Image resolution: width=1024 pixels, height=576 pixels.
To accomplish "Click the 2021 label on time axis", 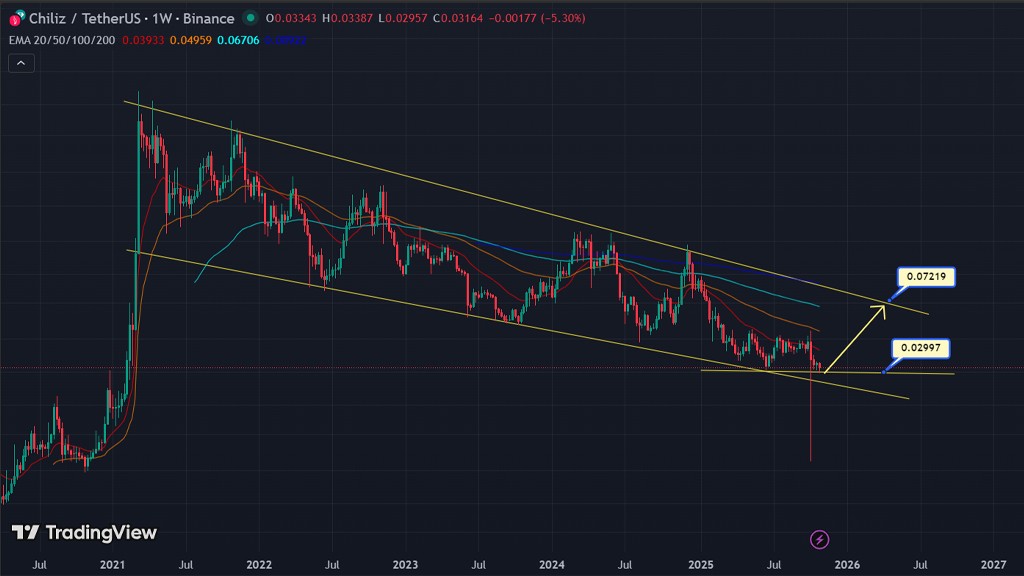I will [x=113, y=565].
